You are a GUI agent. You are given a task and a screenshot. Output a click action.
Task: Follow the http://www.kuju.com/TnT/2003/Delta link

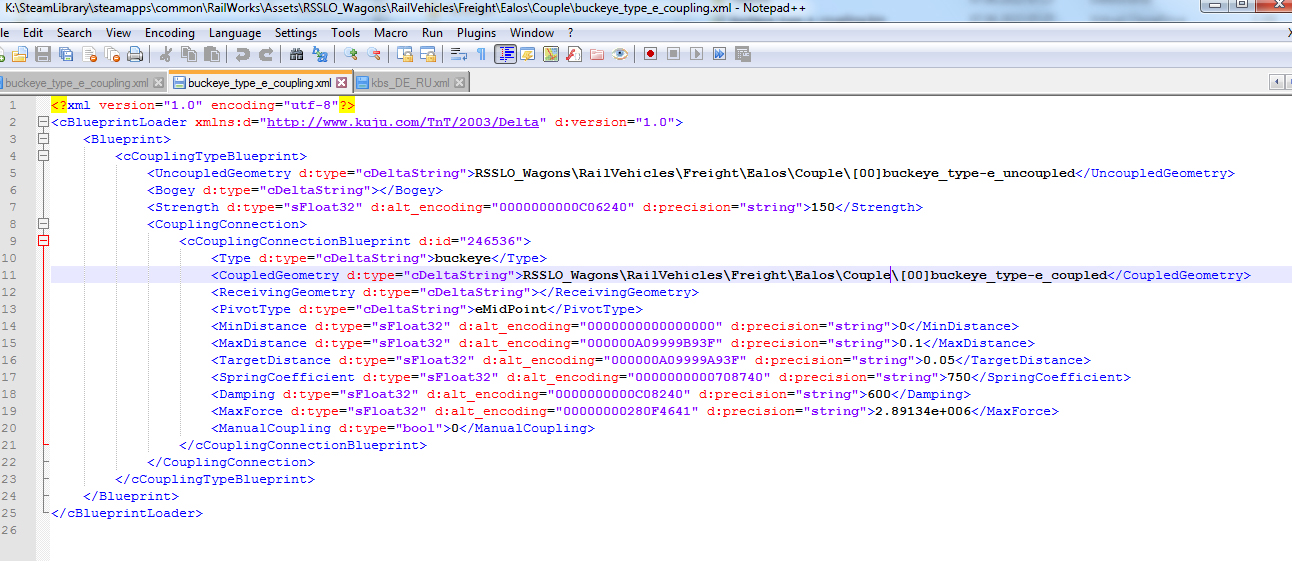405,122
